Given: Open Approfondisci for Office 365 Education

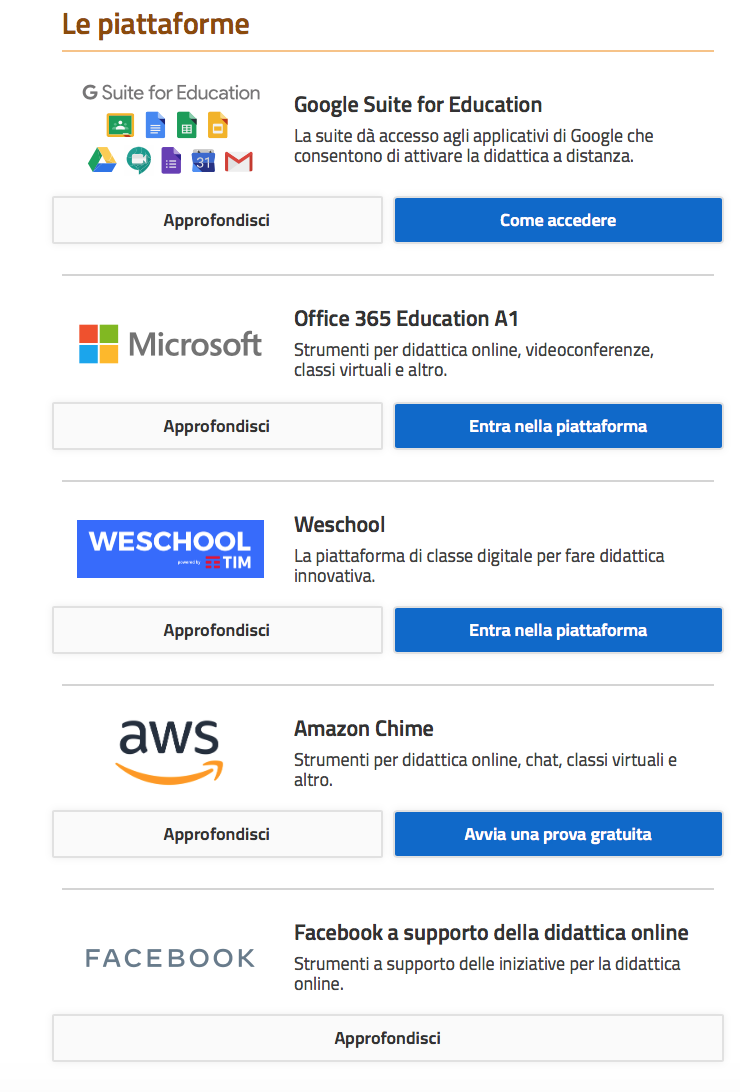Looking at the screenshot, I should coord(217,426).
